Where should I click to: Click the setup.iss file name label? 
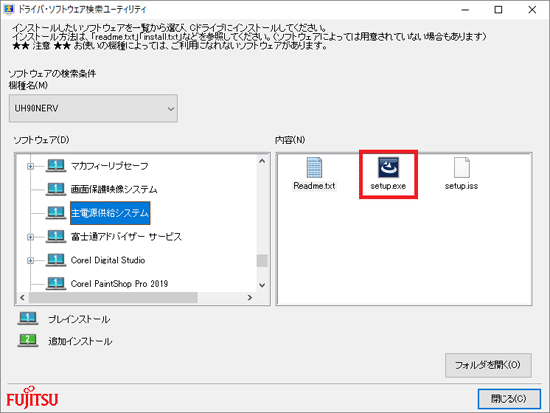[462, 186]
